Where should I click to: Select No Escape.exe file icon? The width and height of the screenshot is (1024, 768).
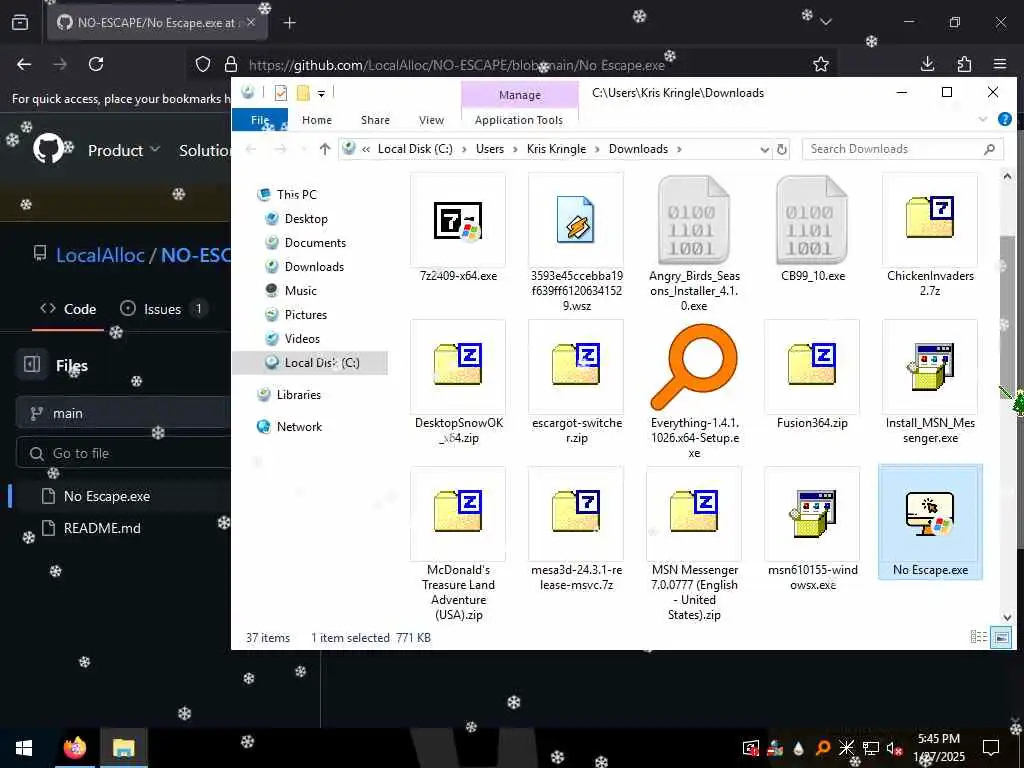929,513
